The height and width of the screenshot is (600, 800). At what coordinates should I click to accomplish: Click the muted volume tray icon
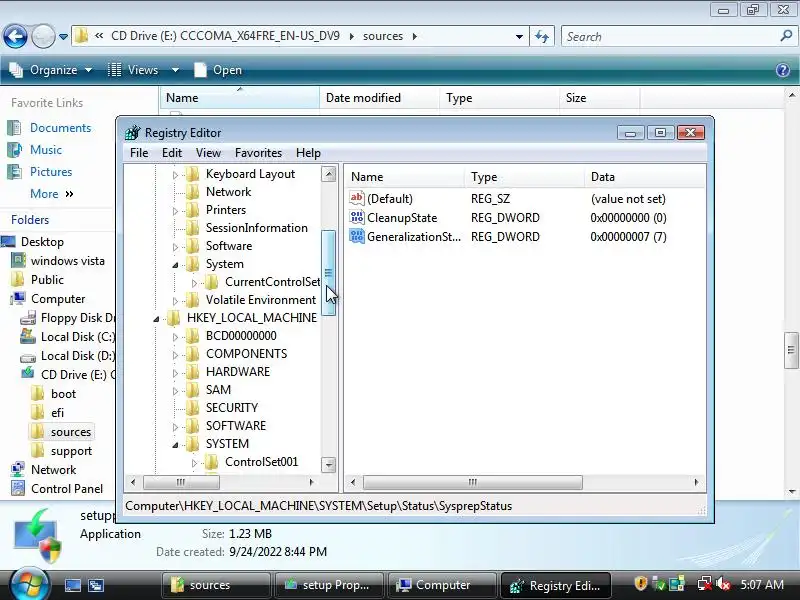[x=722, y=583]
